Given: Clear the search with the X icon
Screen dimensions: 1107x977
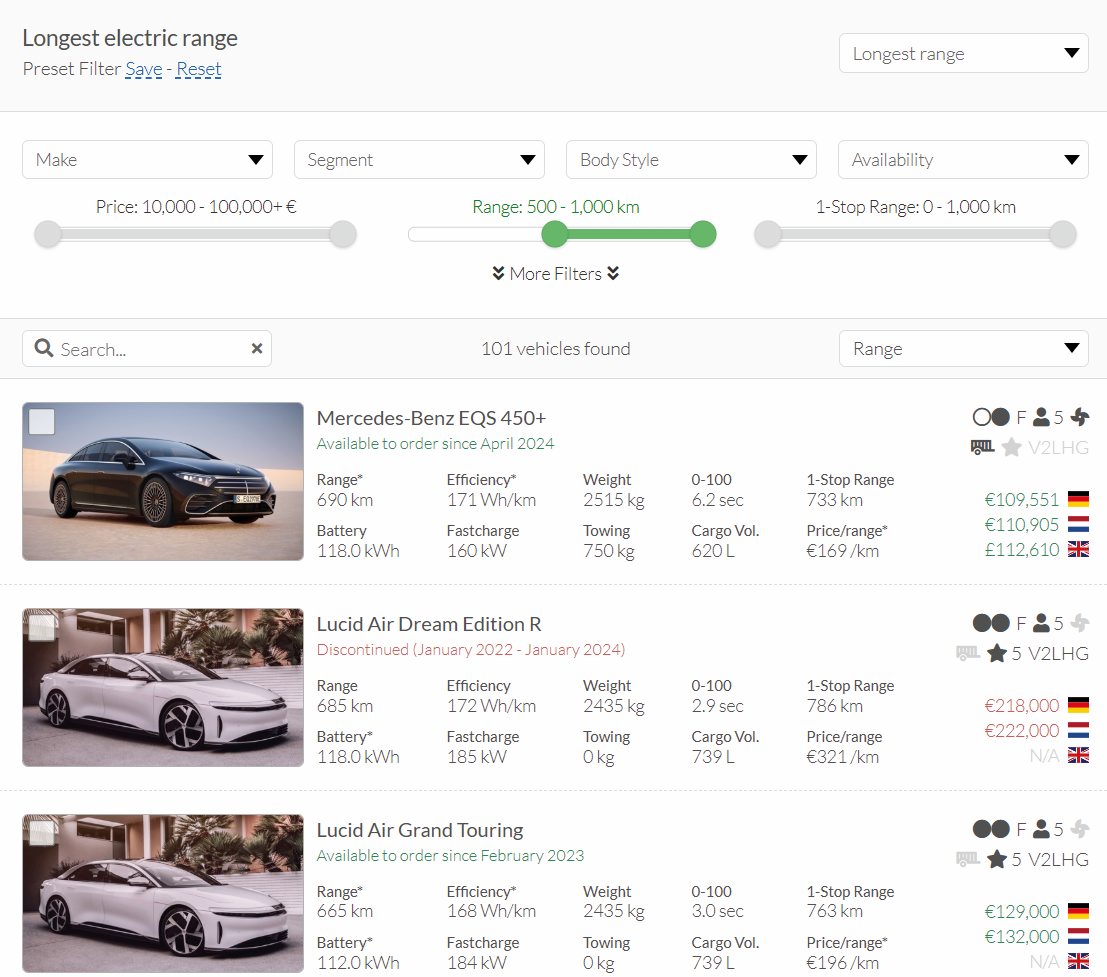Looking at the screenshot, I should coord(257,349).
